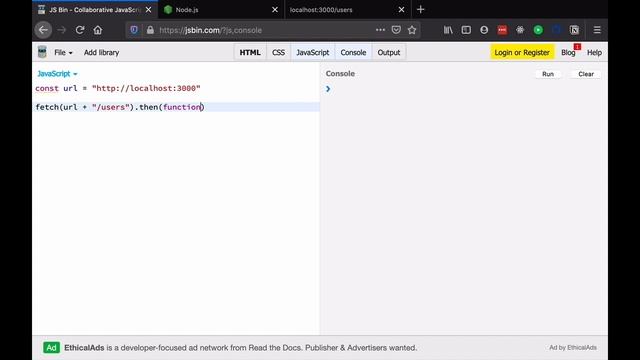The image size is (640, 360).
Task: Expand the JavaScript language dropdown
Action: point(57,74)
